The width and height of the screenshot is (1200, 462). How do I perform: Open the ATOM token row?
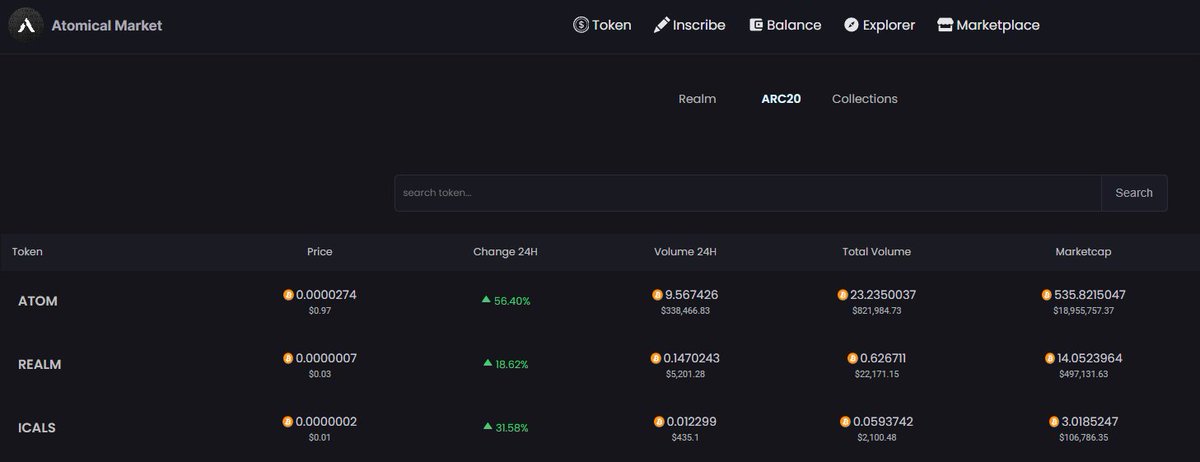pos(600,301)
